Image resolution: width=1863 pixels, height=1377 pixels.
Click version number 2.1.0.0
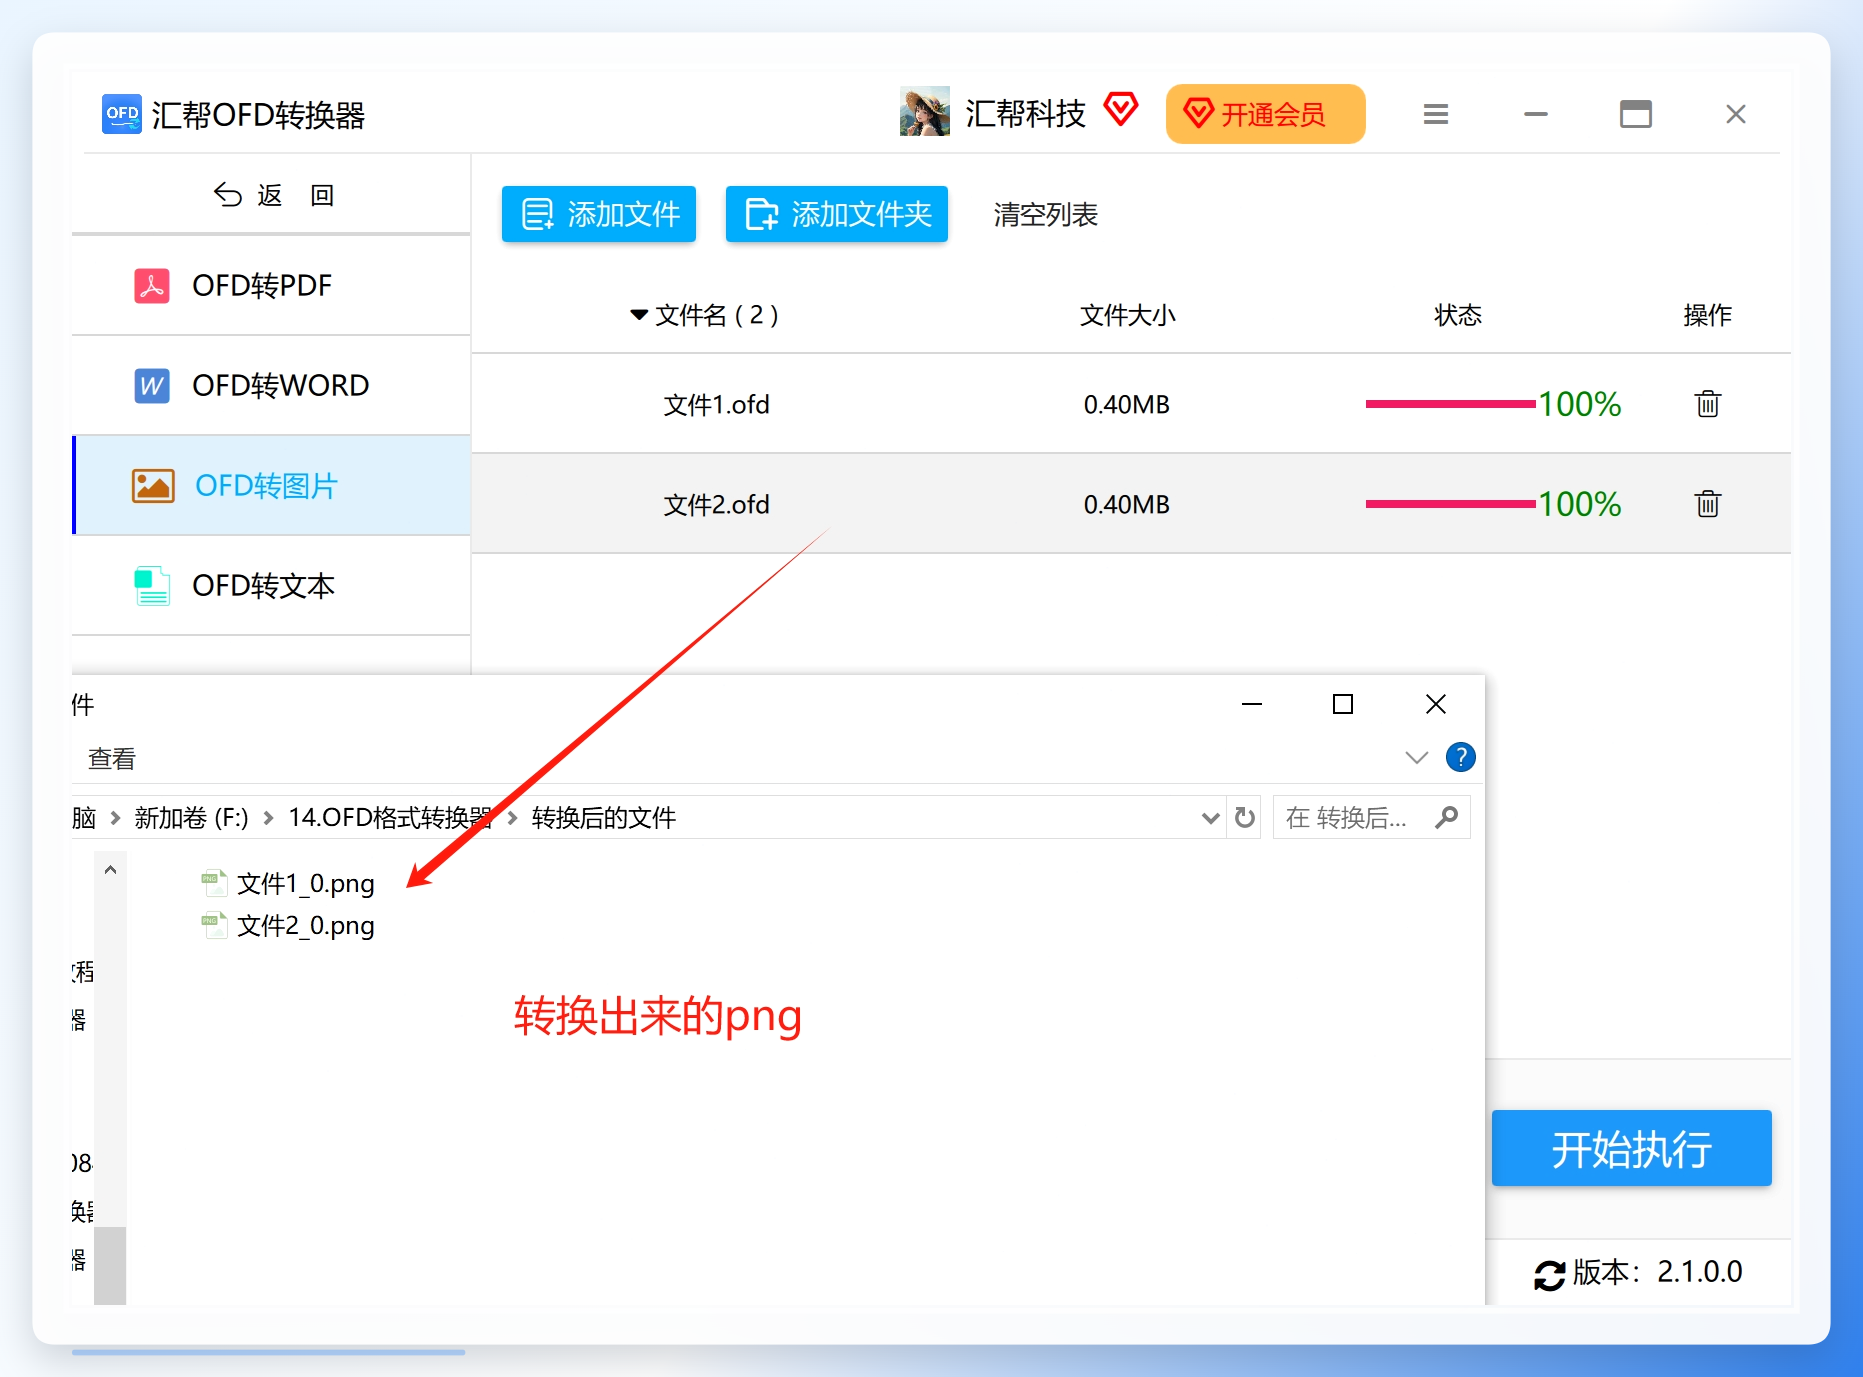[1700, 1272]
